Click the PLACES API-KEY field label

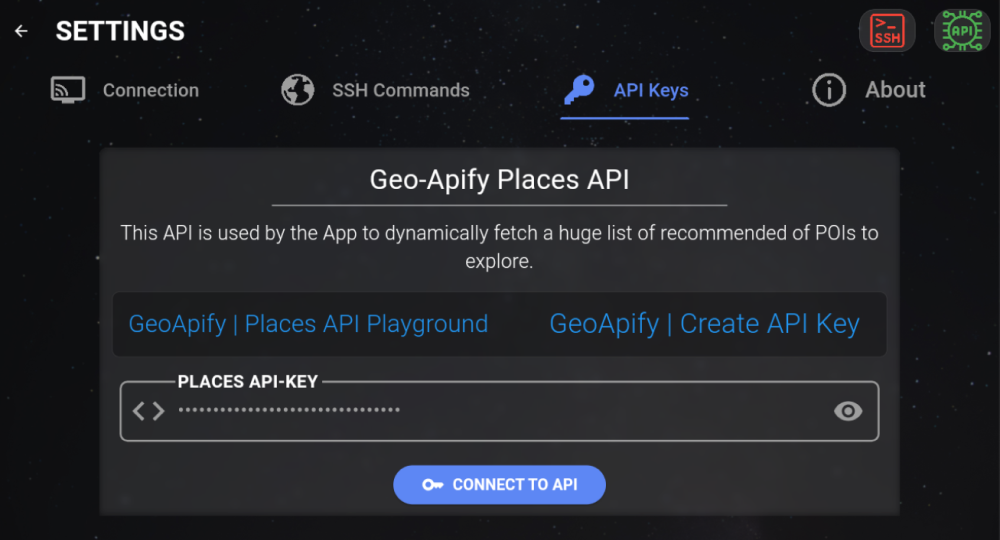pos(247,381)
